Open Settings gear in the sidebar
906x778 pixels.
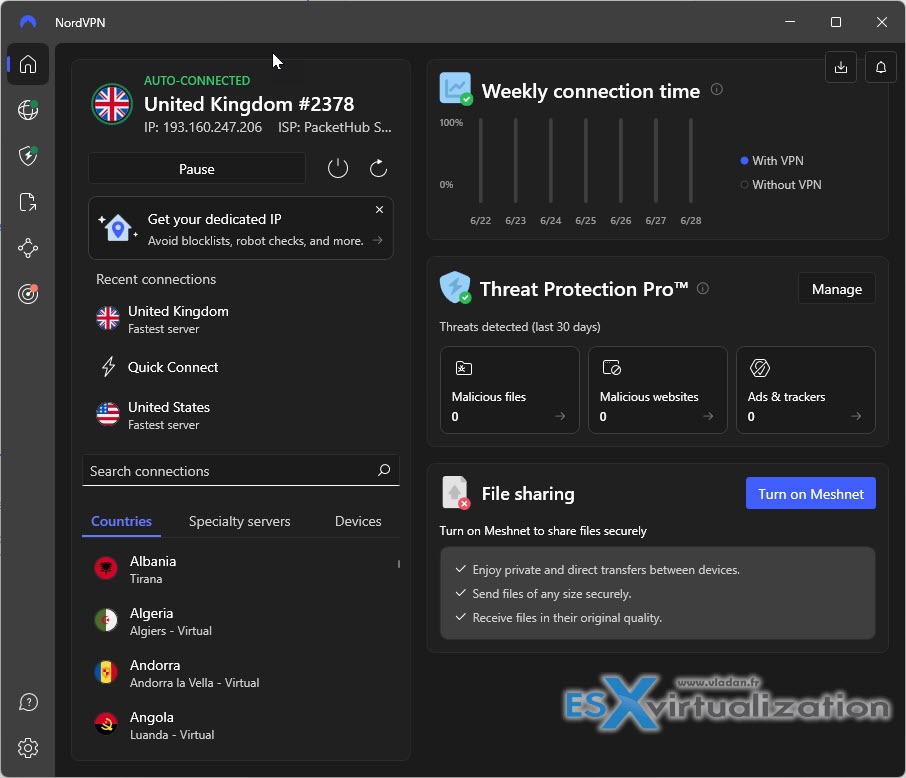tap(28, 748)
